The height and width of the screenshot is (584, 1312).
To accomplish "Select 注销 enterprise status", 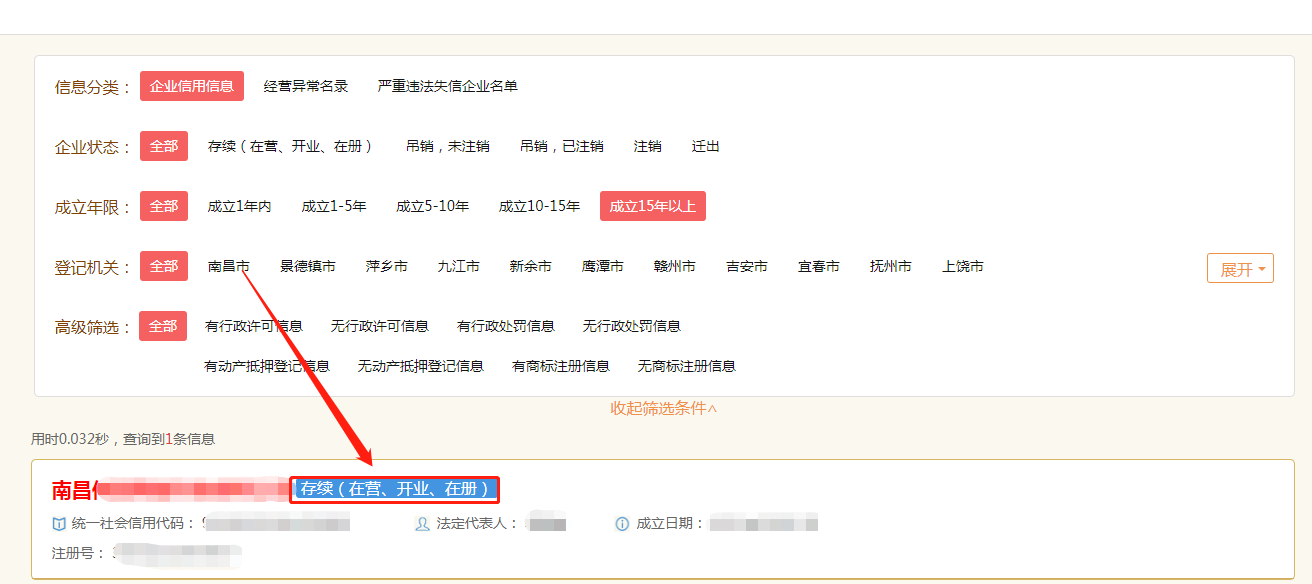I will click(647, 146).
